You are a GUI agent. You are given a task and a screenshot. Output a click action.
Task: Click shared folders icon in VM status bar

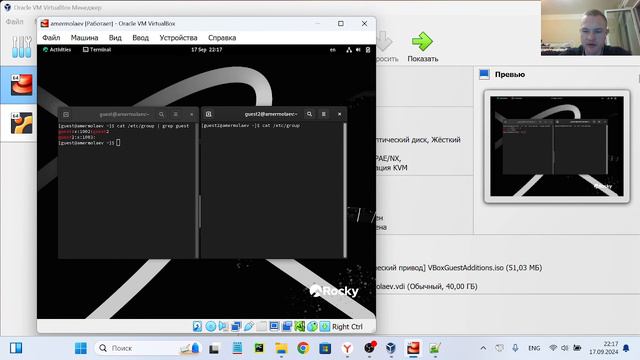[261, 327]
